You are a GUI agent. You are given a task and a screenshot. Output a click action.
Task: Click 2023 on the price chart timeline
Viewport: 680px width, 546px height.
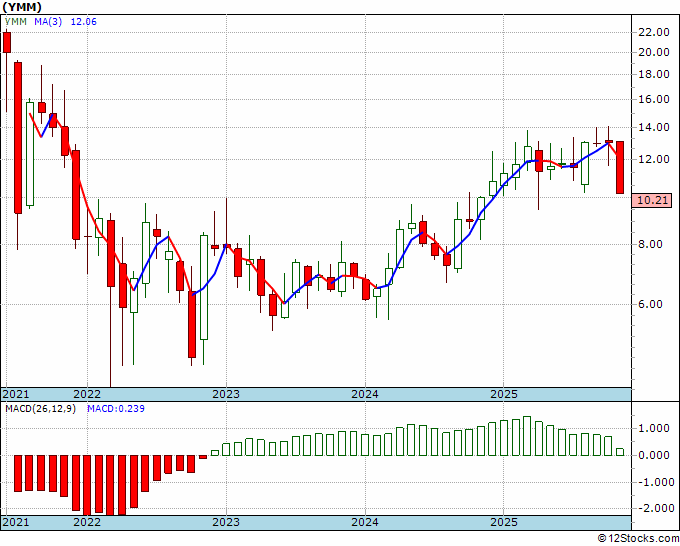[x=226, y=394]
